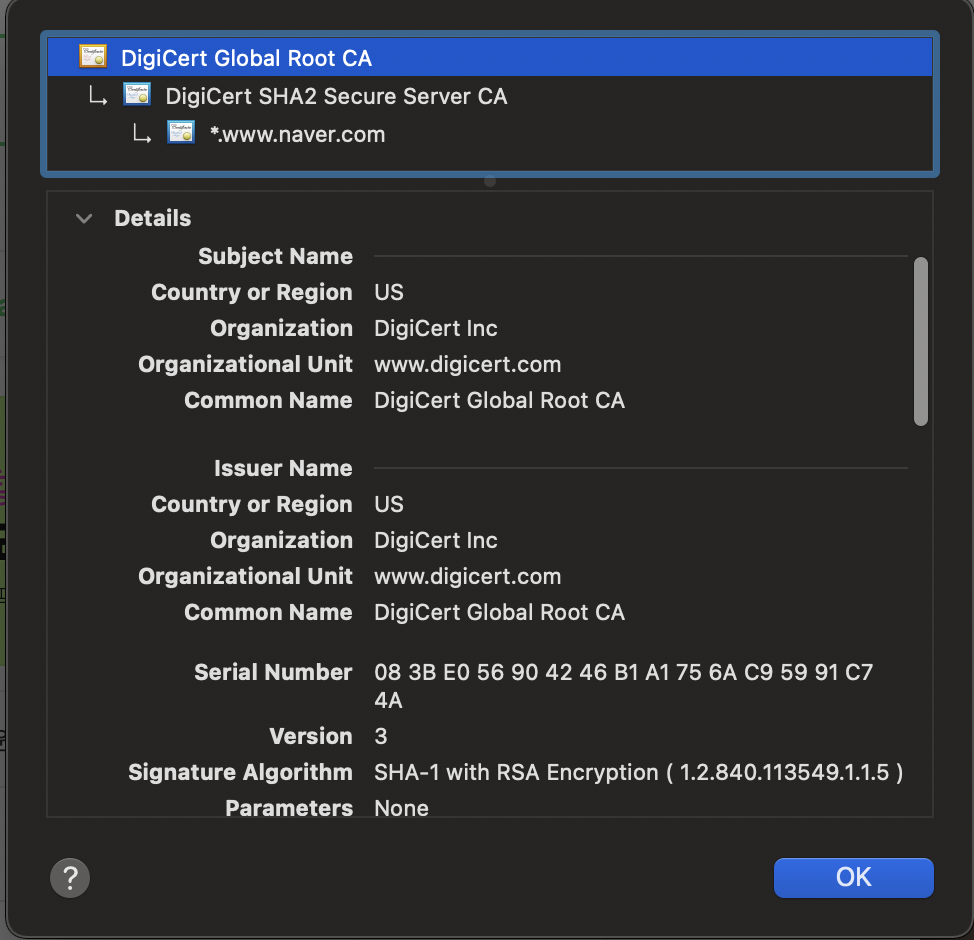
Task: Click the DigiCert Global Root CA certificate icon
Action: tap(93, 57)
